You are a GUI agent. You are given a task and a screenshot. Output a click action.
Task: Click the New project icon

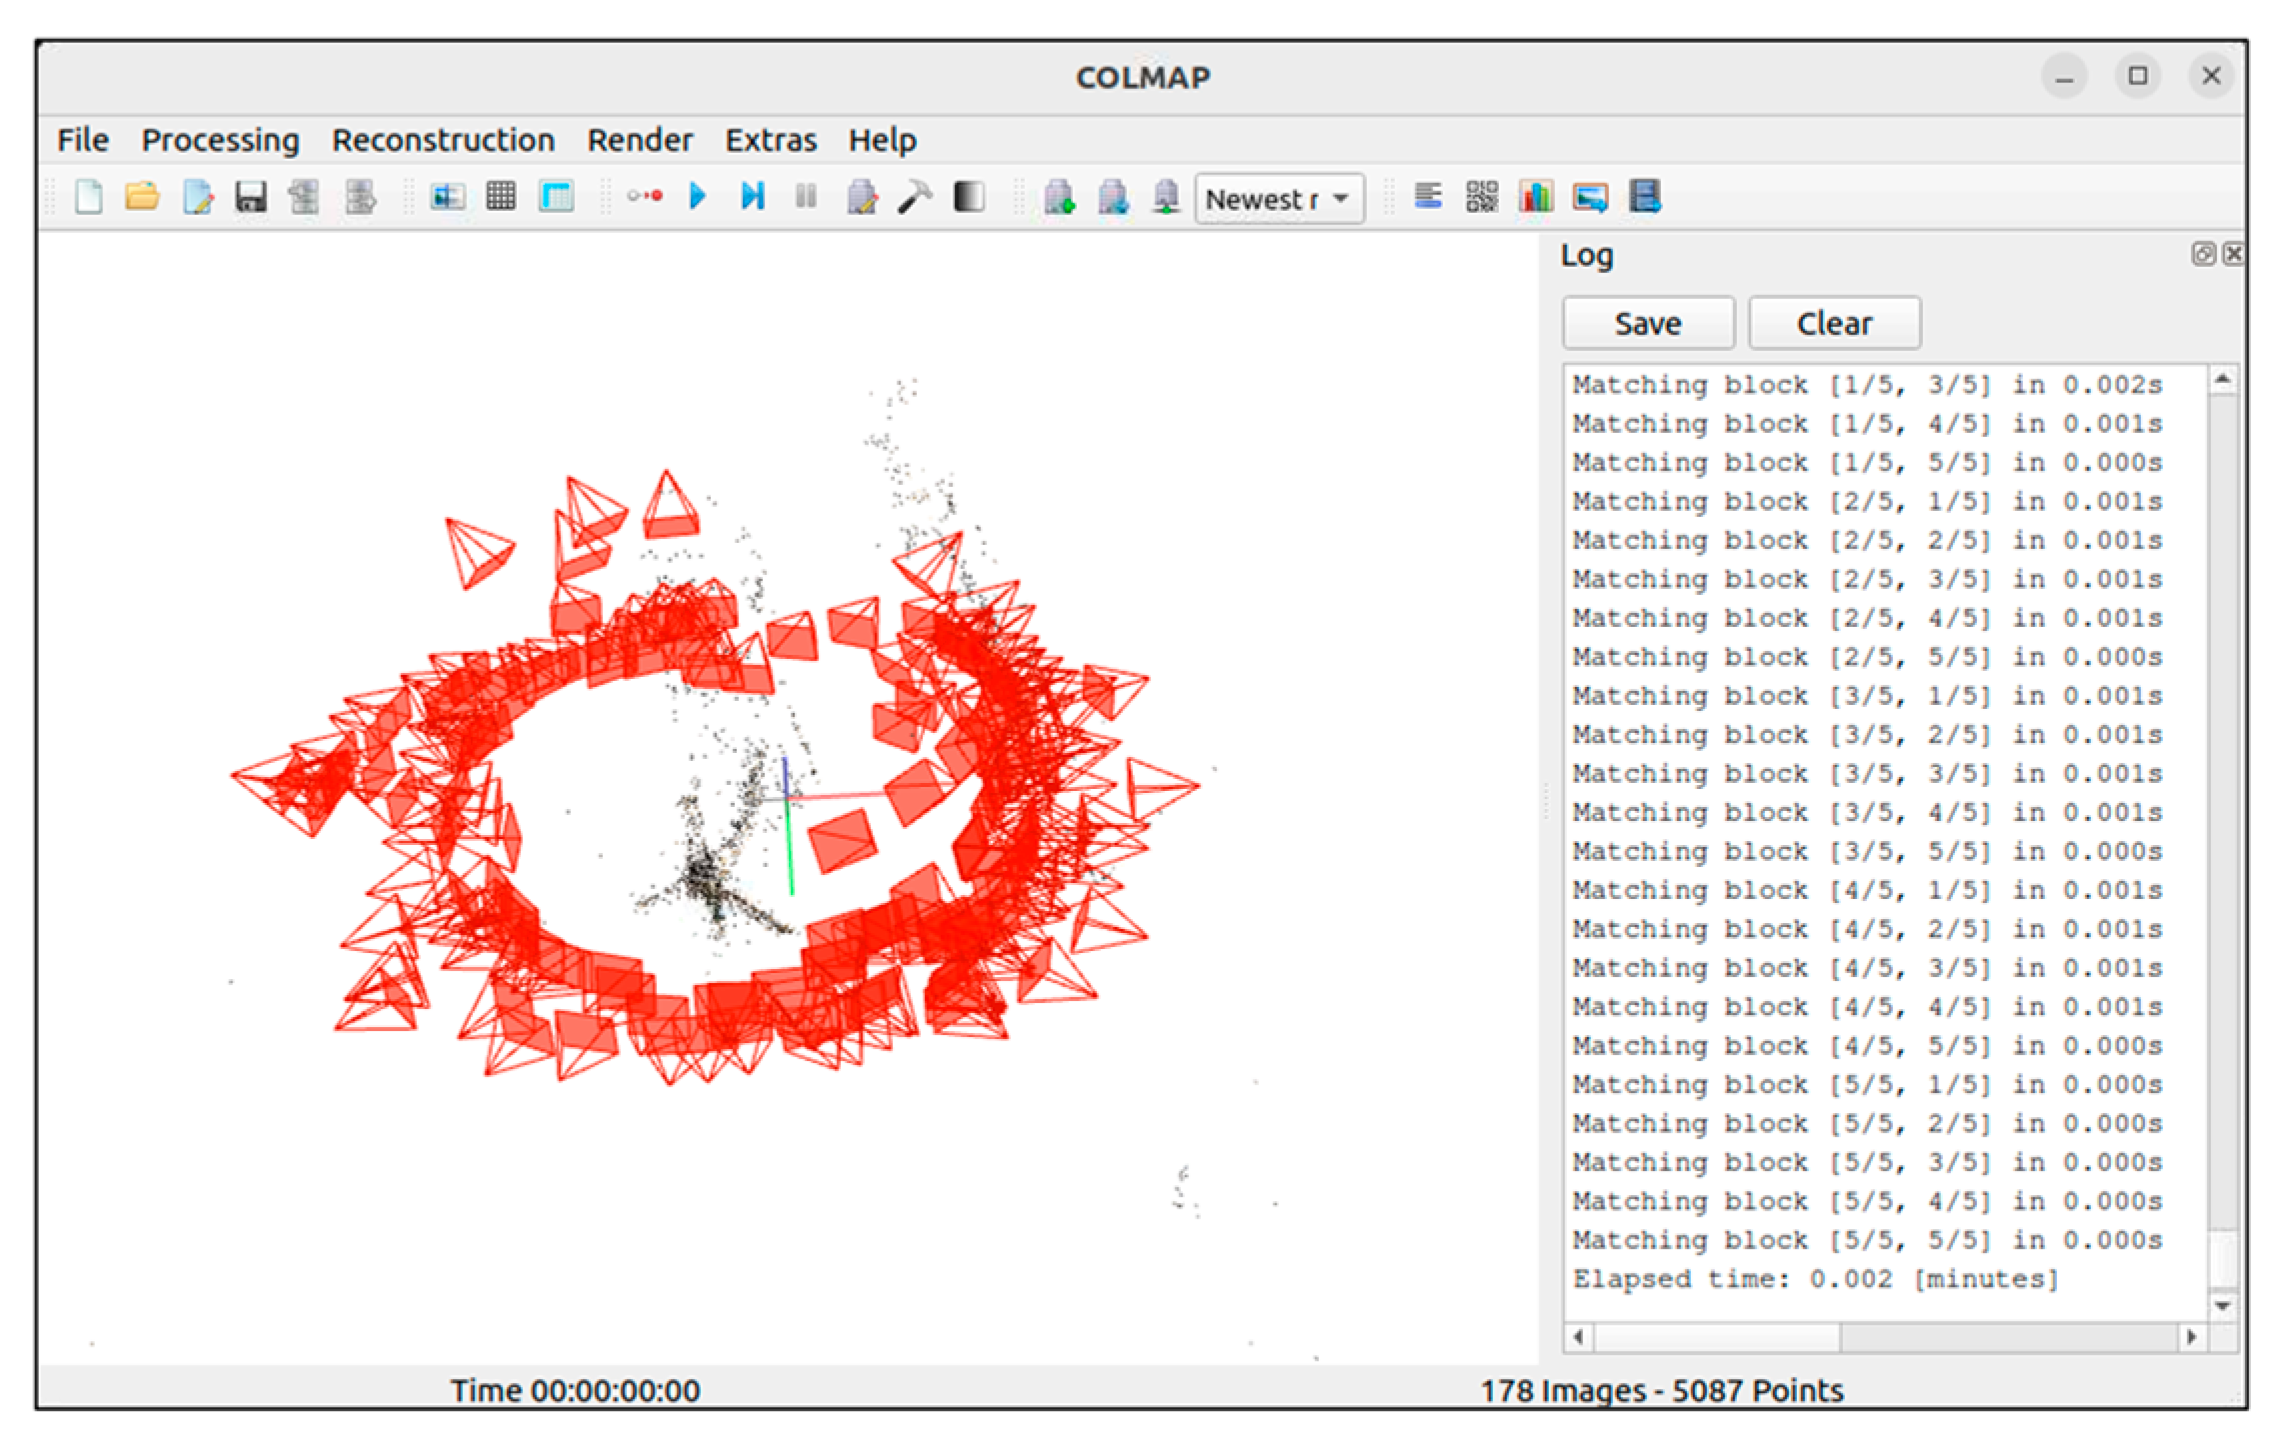[x=88, y=197]
